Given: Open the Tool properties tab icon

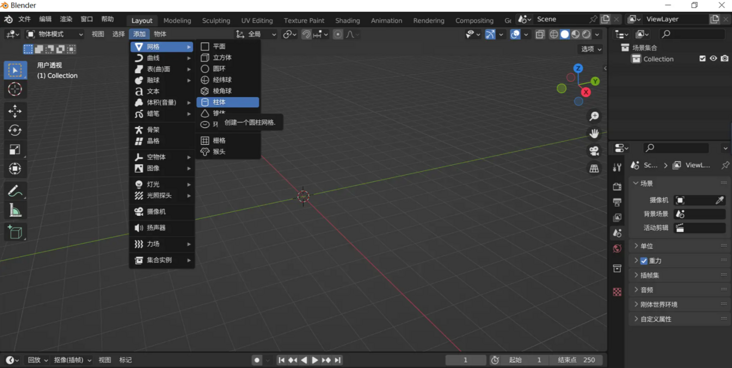Looking at the screenshot, I should (617, 168).
